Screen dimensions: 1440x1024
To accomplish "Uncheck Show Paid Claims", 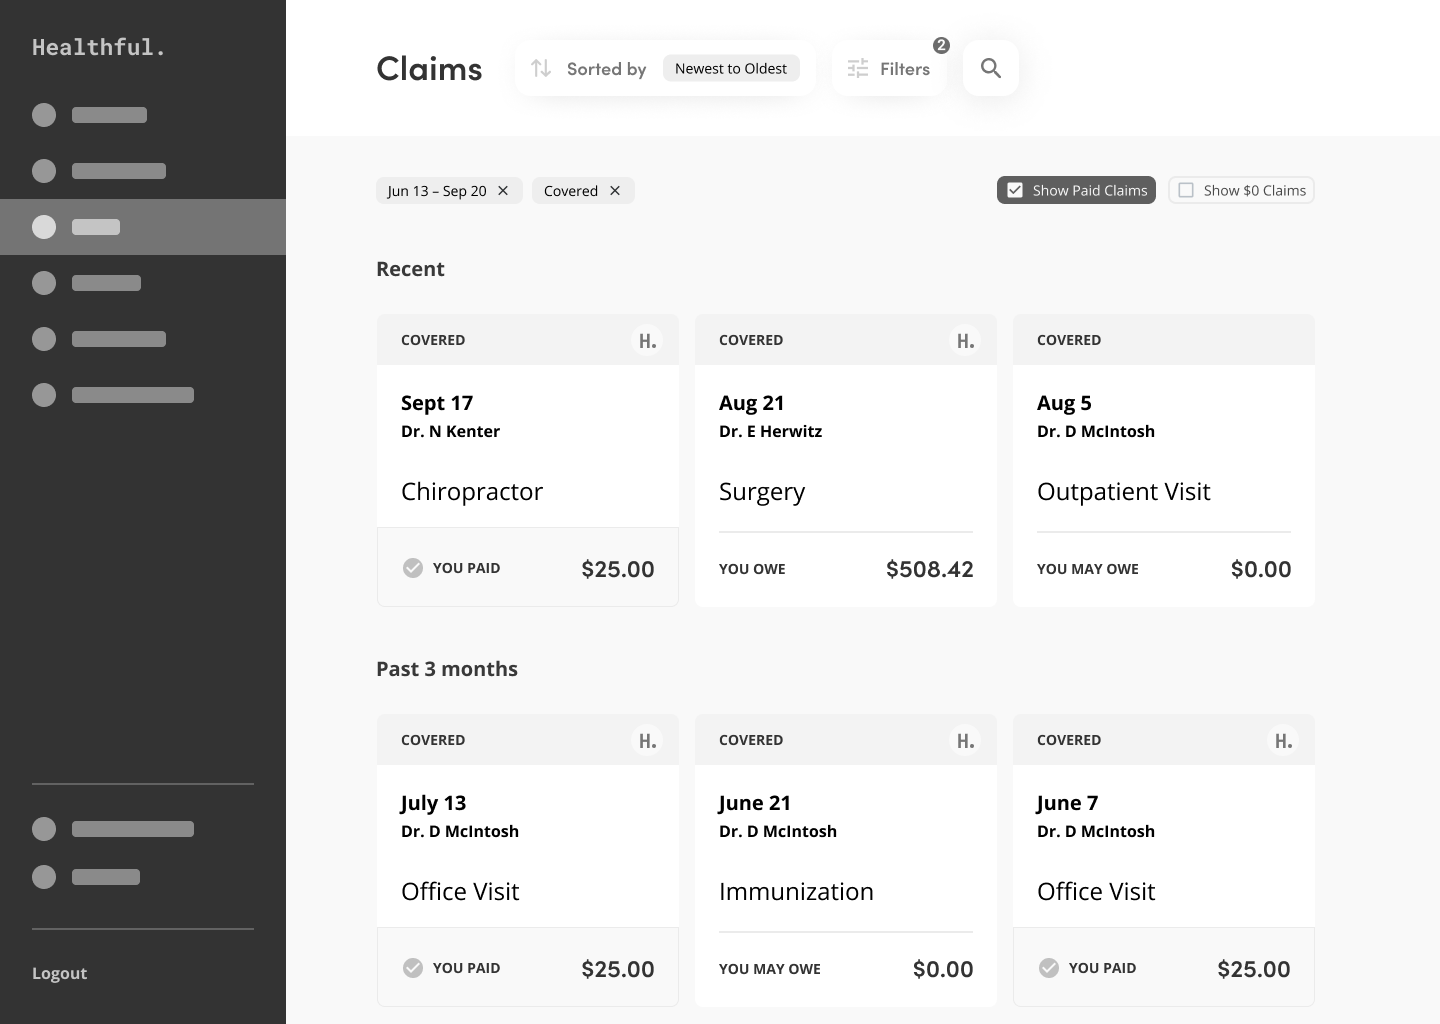I will (x=1076, y=190).
